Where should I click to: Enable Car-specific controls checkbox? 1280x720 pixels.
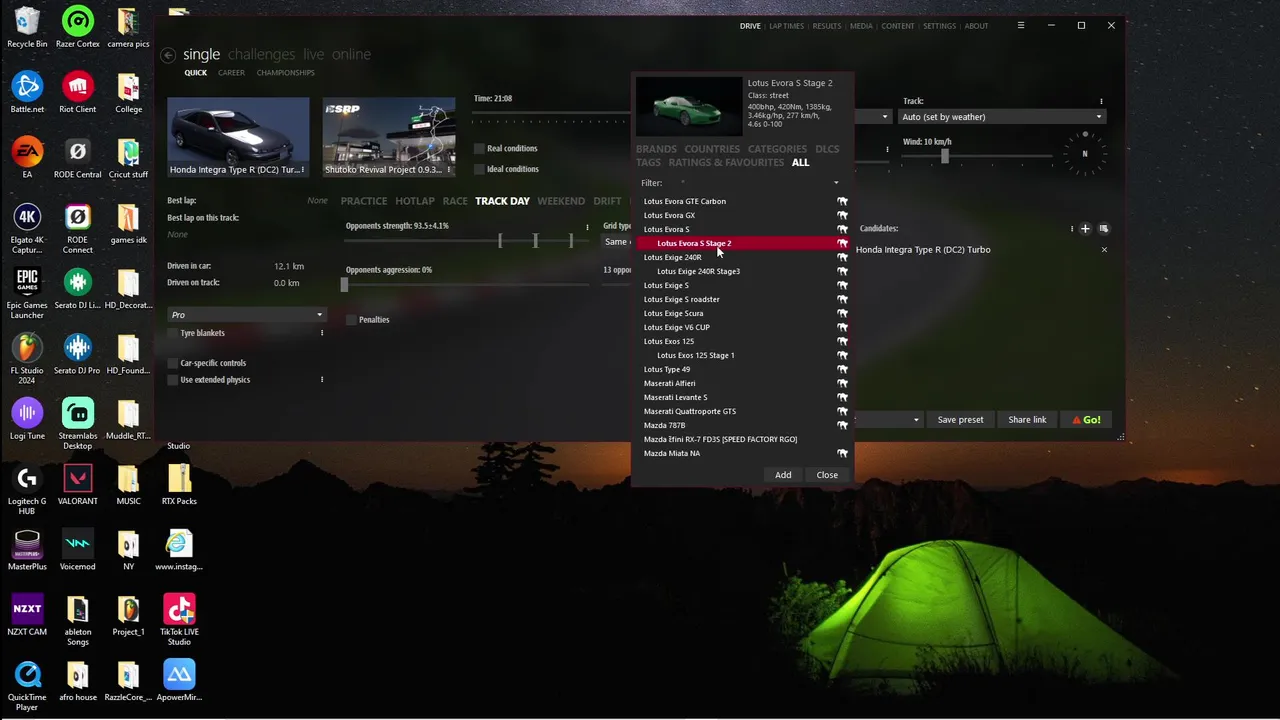coord(173,363)
